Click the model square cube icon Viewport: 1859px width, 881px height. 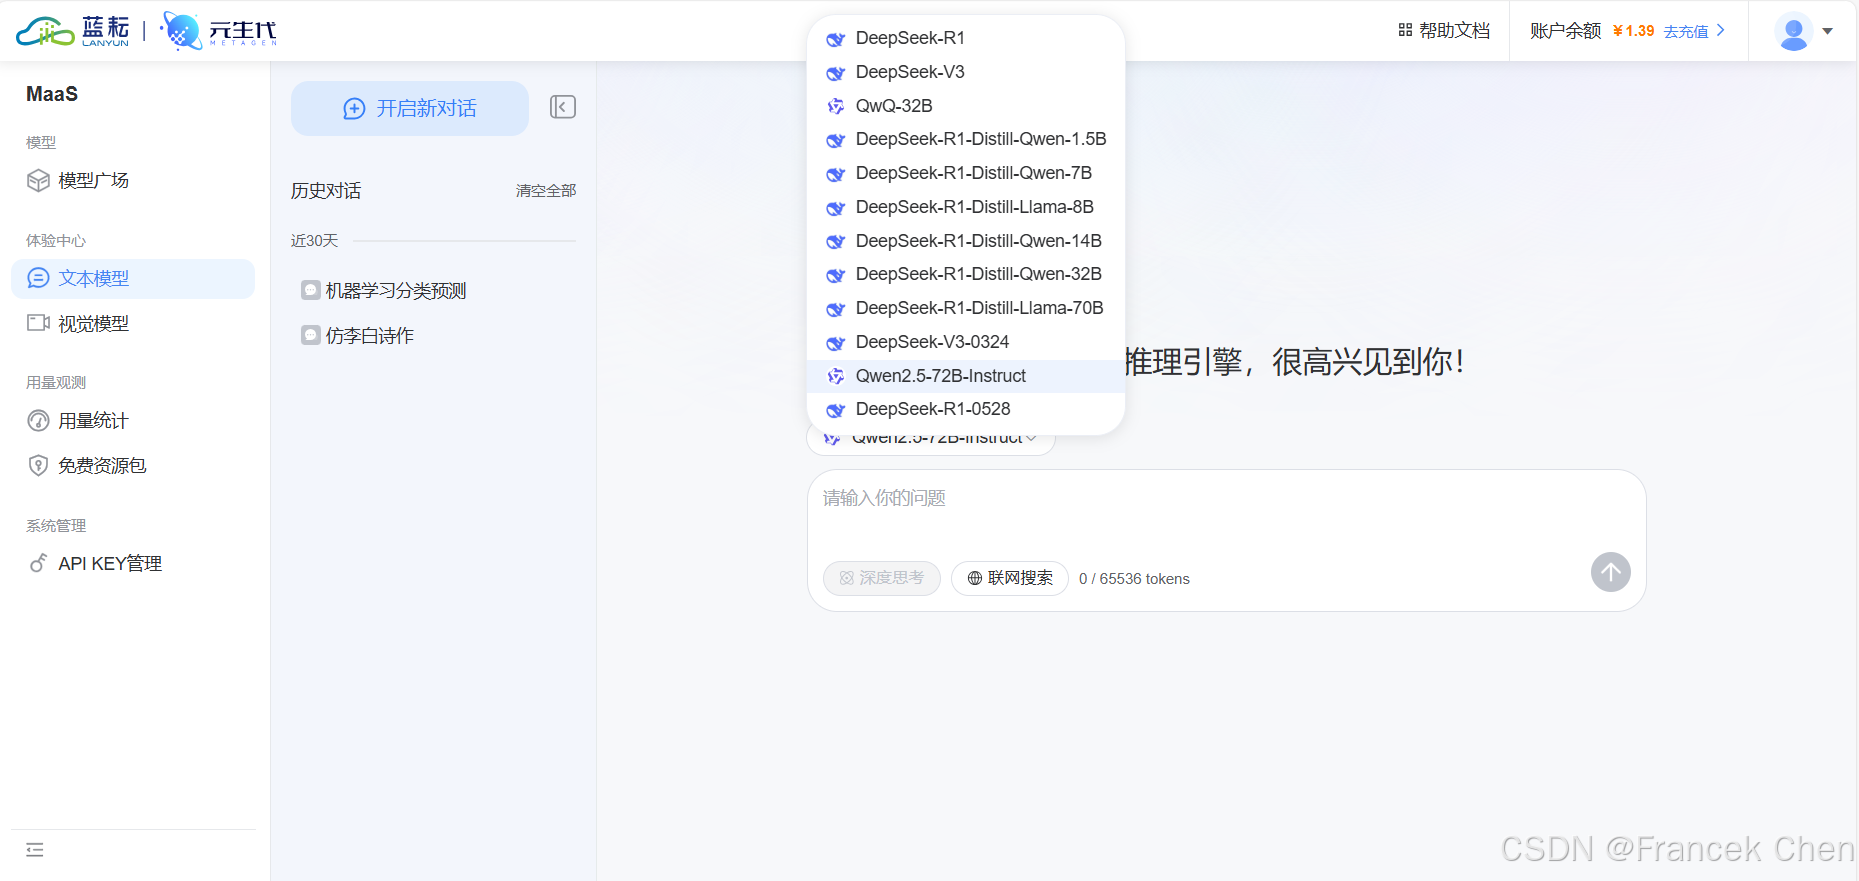[x=38, y=180]
